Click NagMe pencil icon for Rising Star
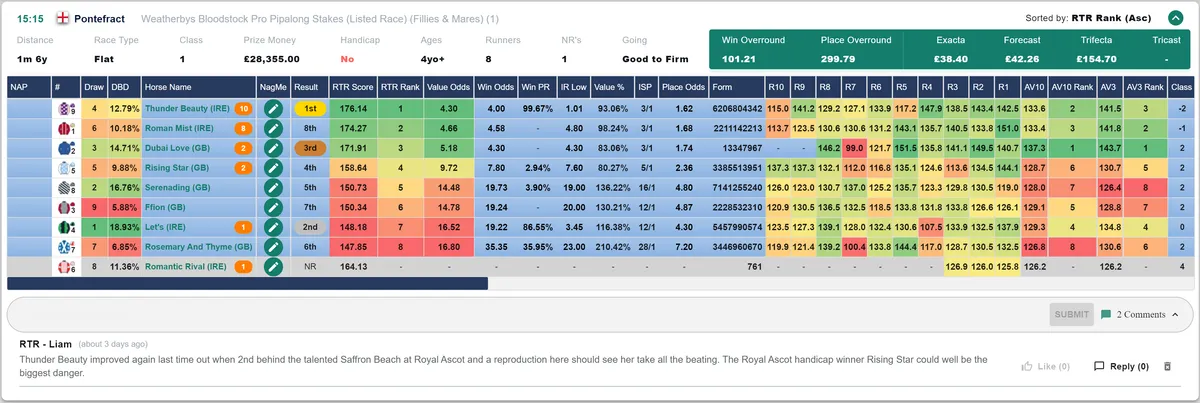 273,168
